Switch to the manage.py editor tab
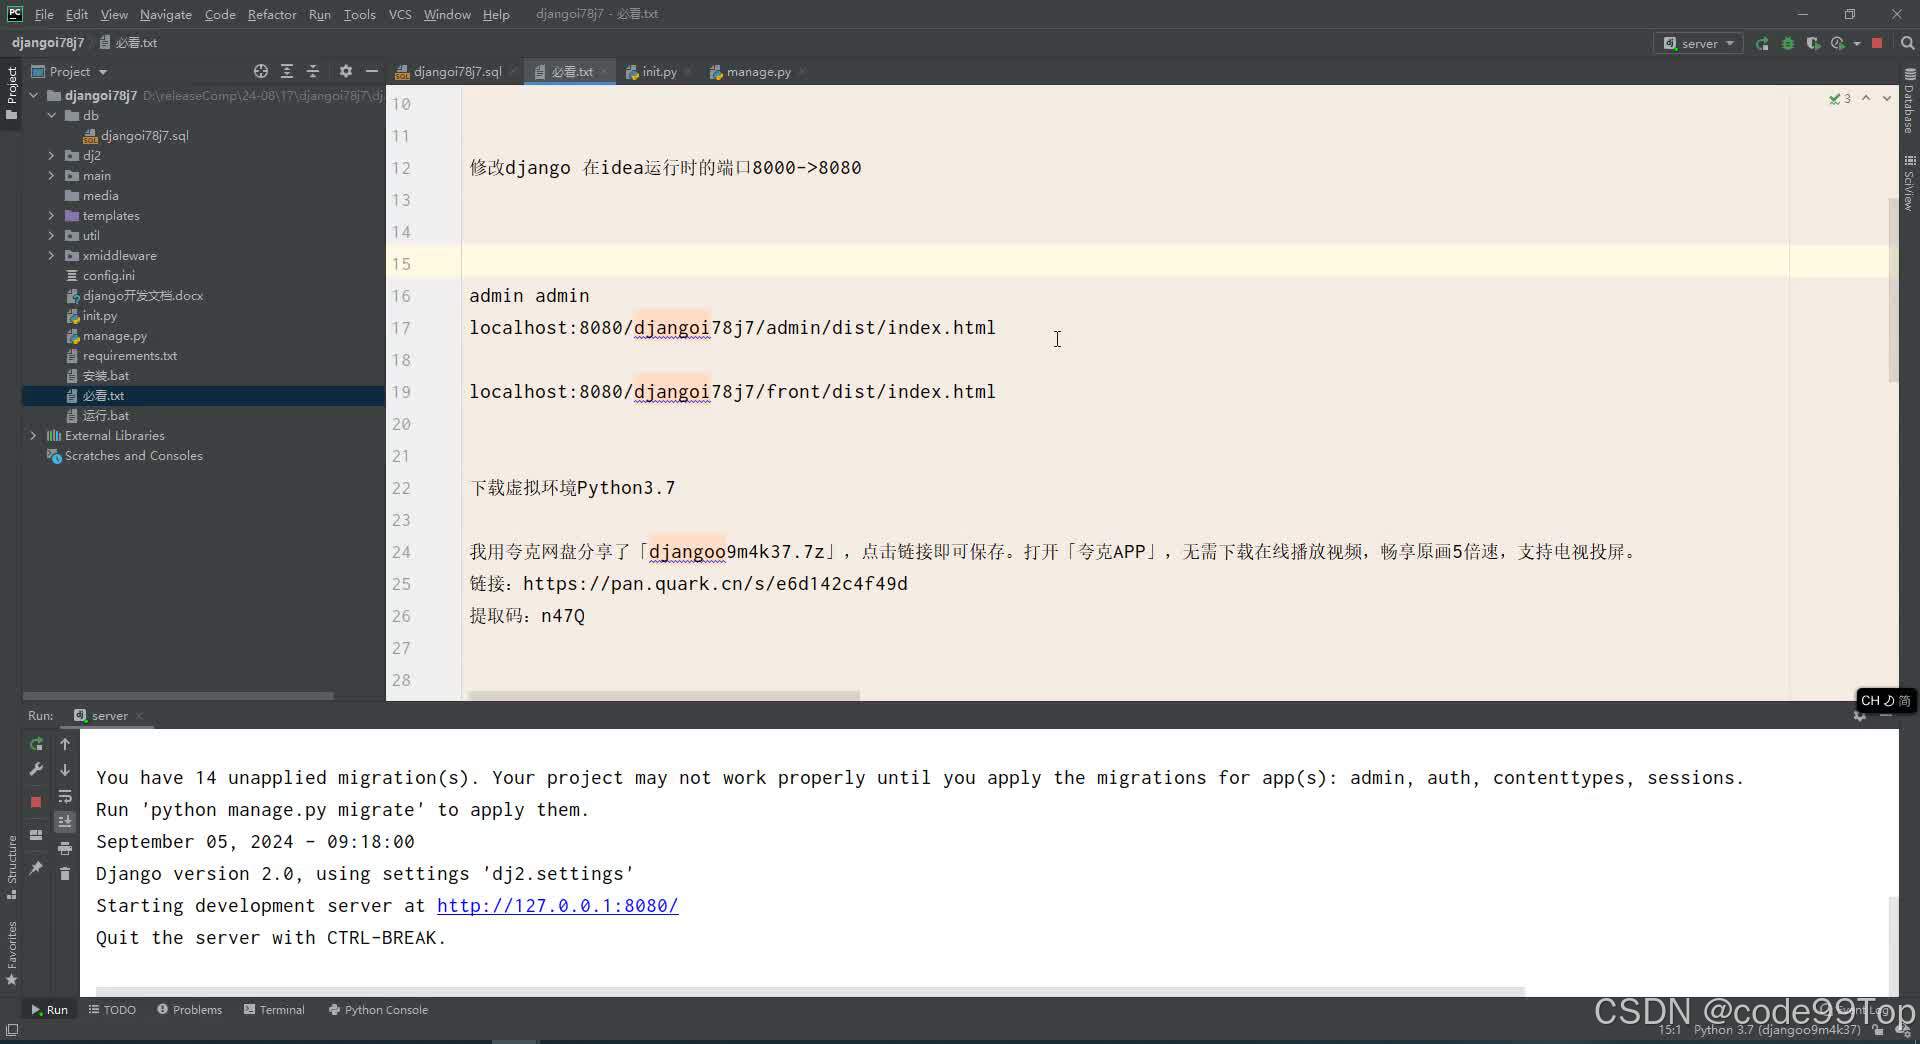This screenshot has width=1920, height=1044. click(756, 71)
